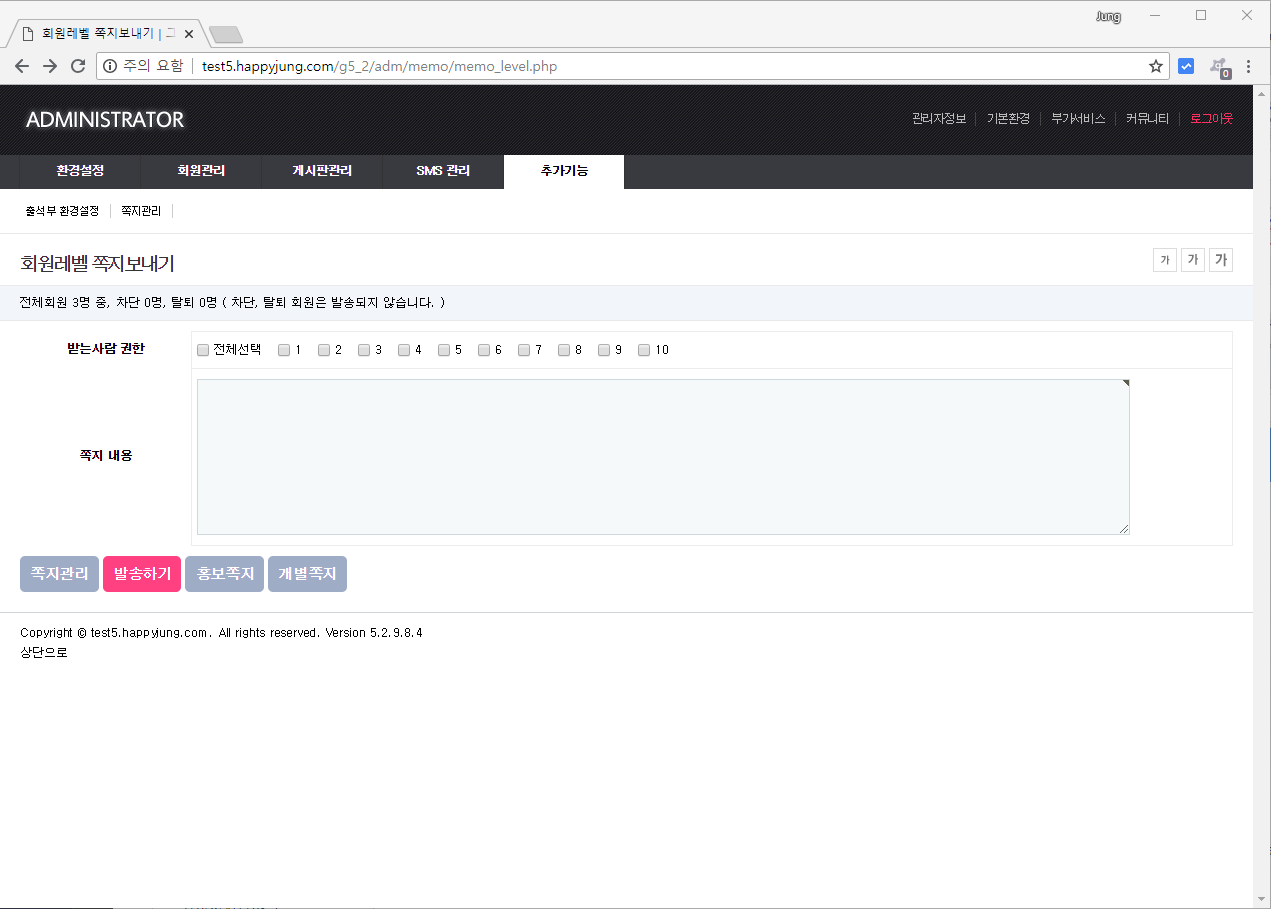This screenshot has width=1271, height=909.
Task: Bookmark page with the star icon
Action: (x=1155, y=67)
